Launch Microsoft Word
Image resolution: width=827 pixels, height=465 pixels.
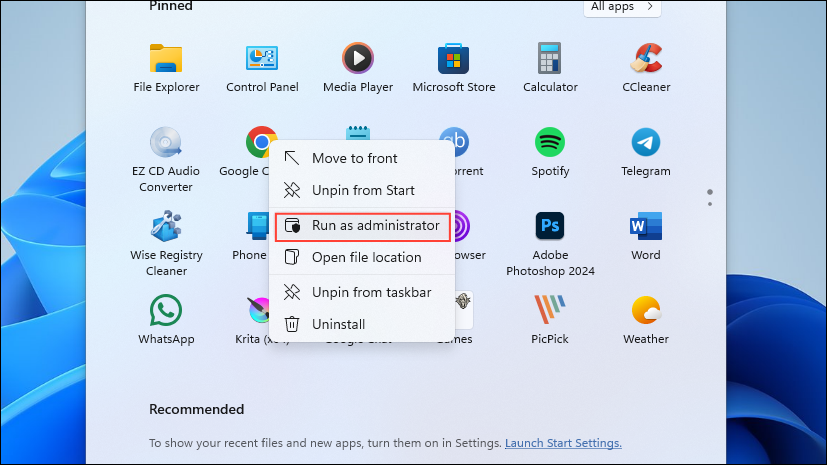646,226
